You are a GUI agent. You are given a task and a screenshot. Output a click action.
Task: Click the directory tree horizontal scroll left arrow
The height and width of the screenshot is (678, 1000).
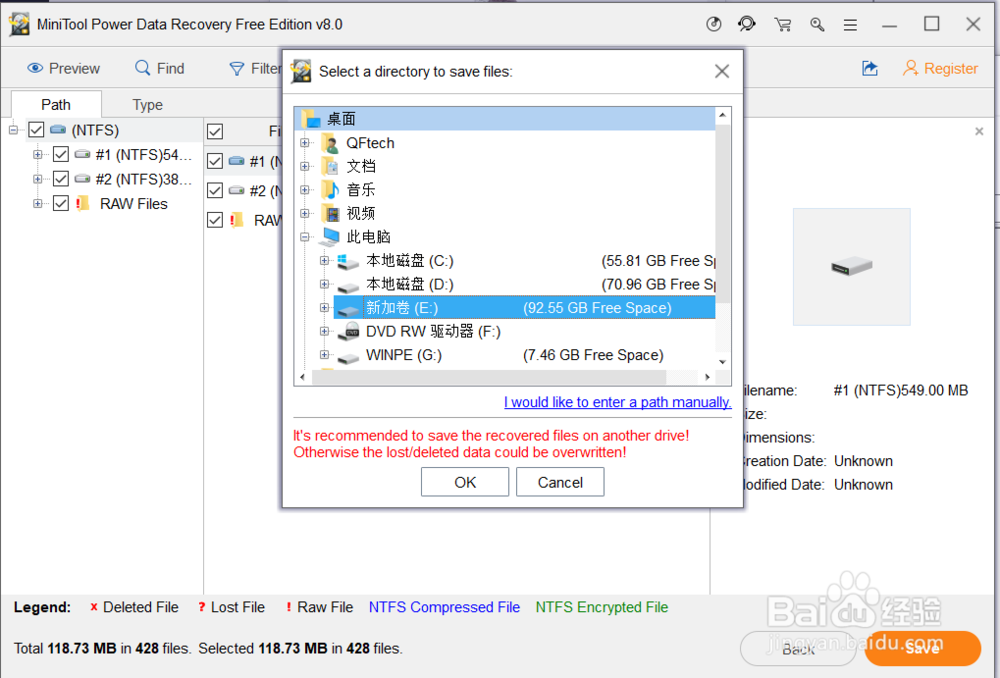tap(302, 377)
